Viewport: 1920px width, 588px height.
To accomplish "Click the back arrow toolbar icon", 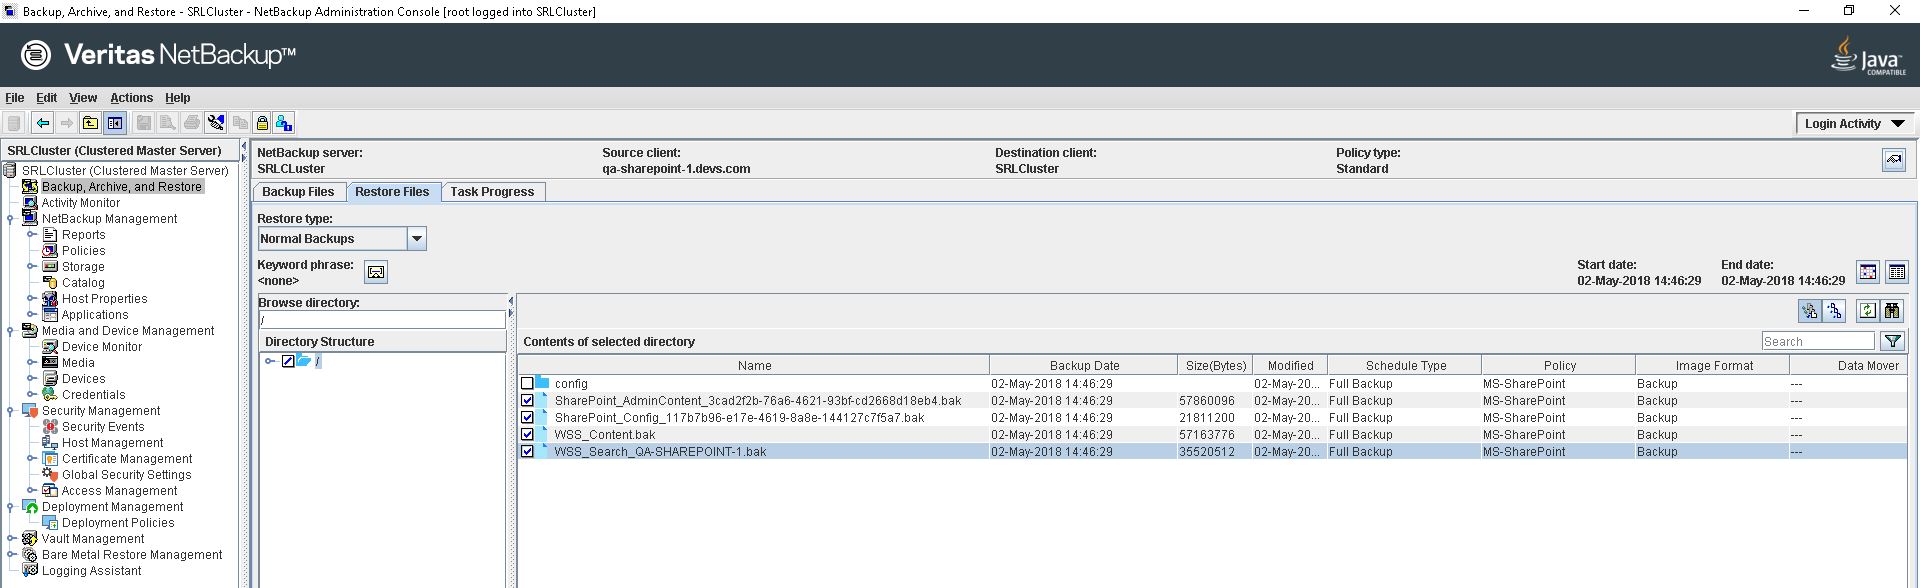I will coord(42,123).
